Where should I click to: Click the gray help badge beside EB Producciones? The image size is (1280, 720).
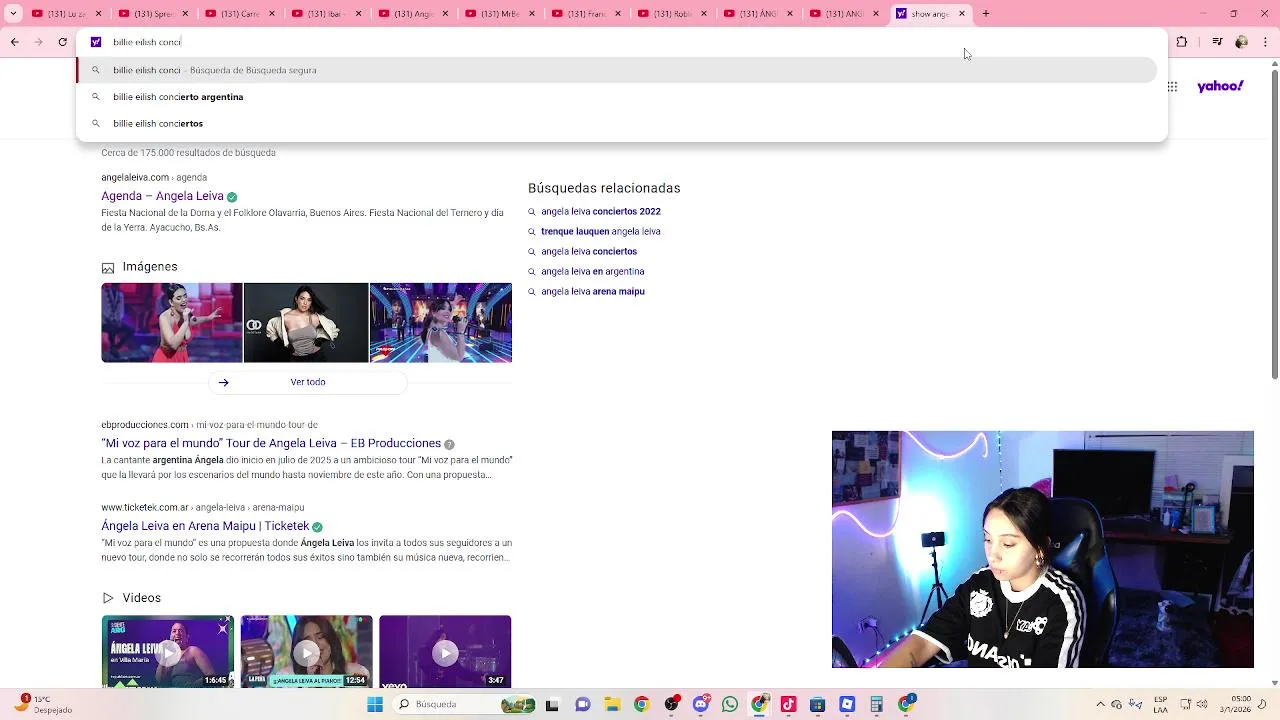[x=449, y=444]
